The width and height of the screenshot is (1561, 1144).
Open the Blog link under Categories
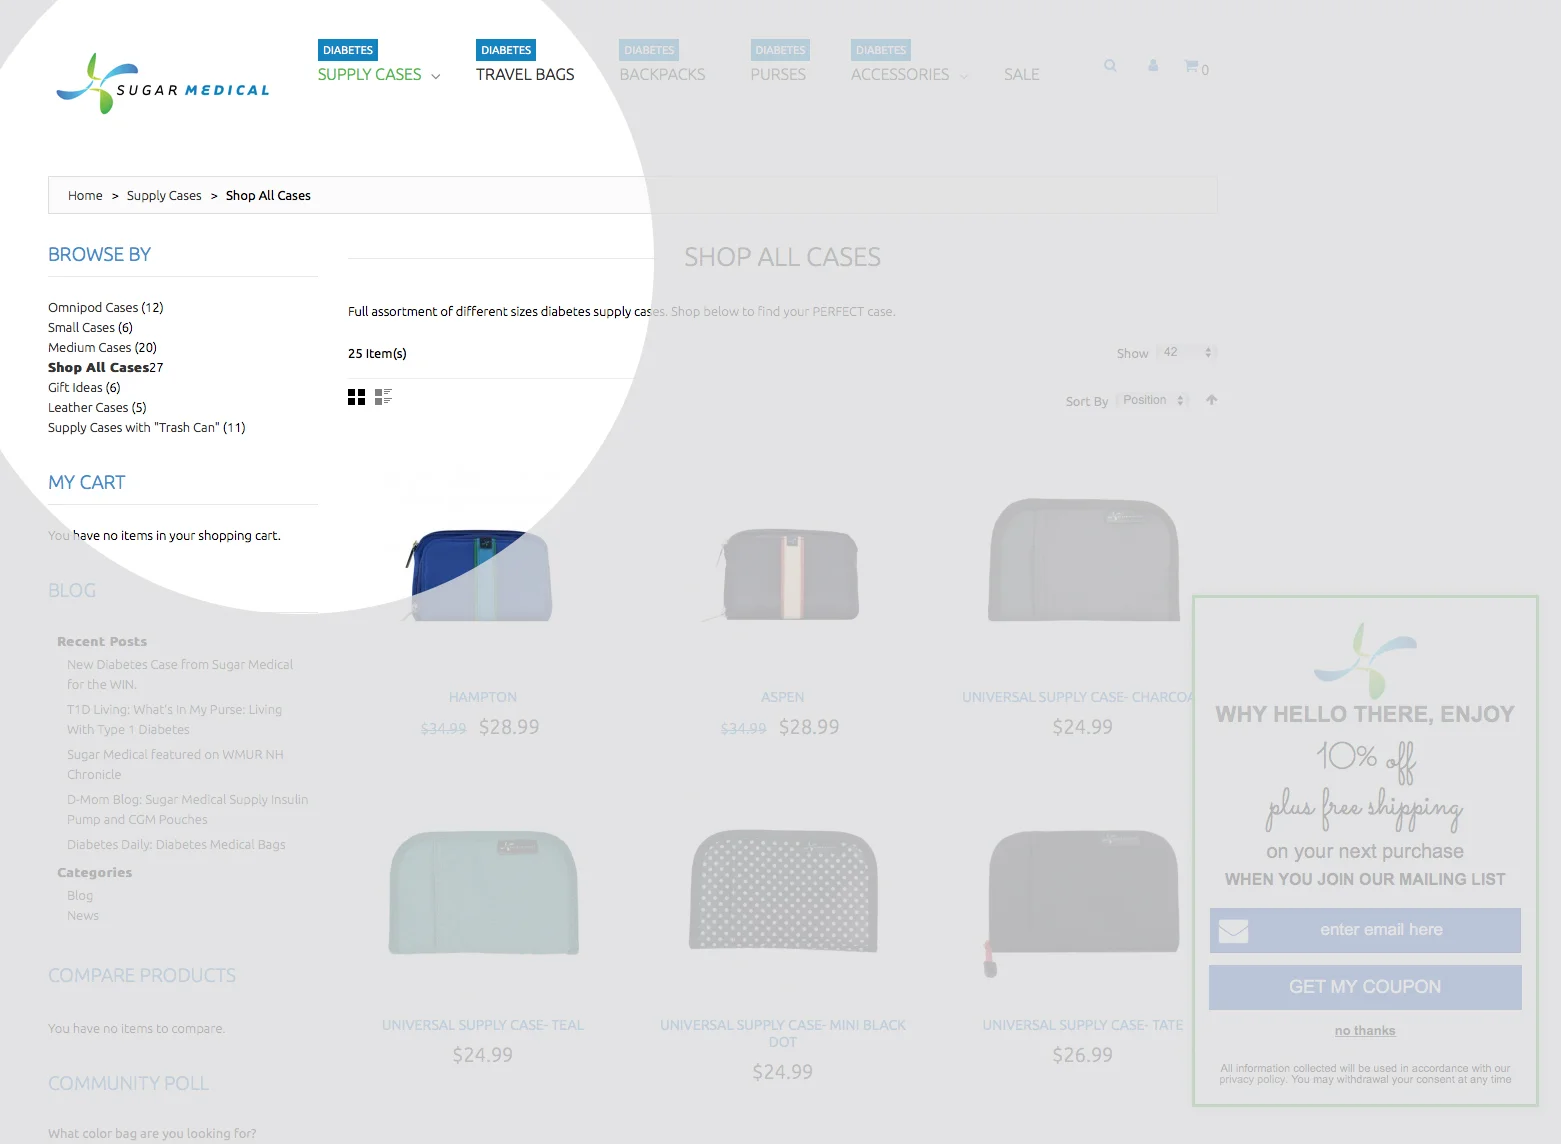(80, 896)
